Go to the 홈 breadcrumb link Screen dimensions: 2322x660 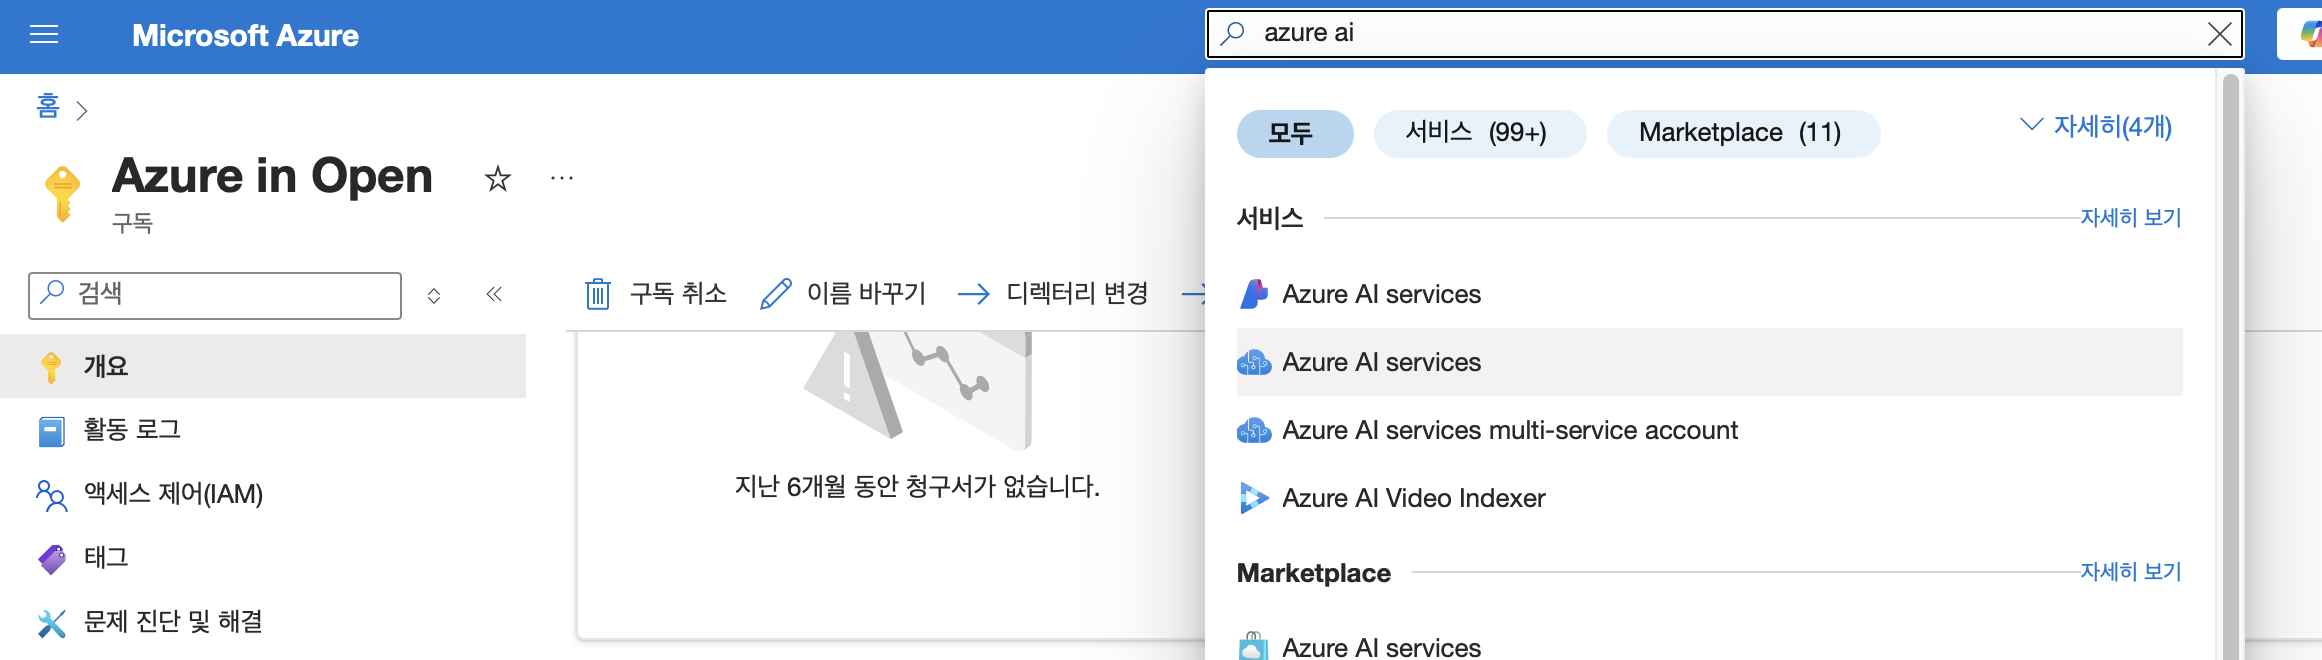tap(48, 106)
